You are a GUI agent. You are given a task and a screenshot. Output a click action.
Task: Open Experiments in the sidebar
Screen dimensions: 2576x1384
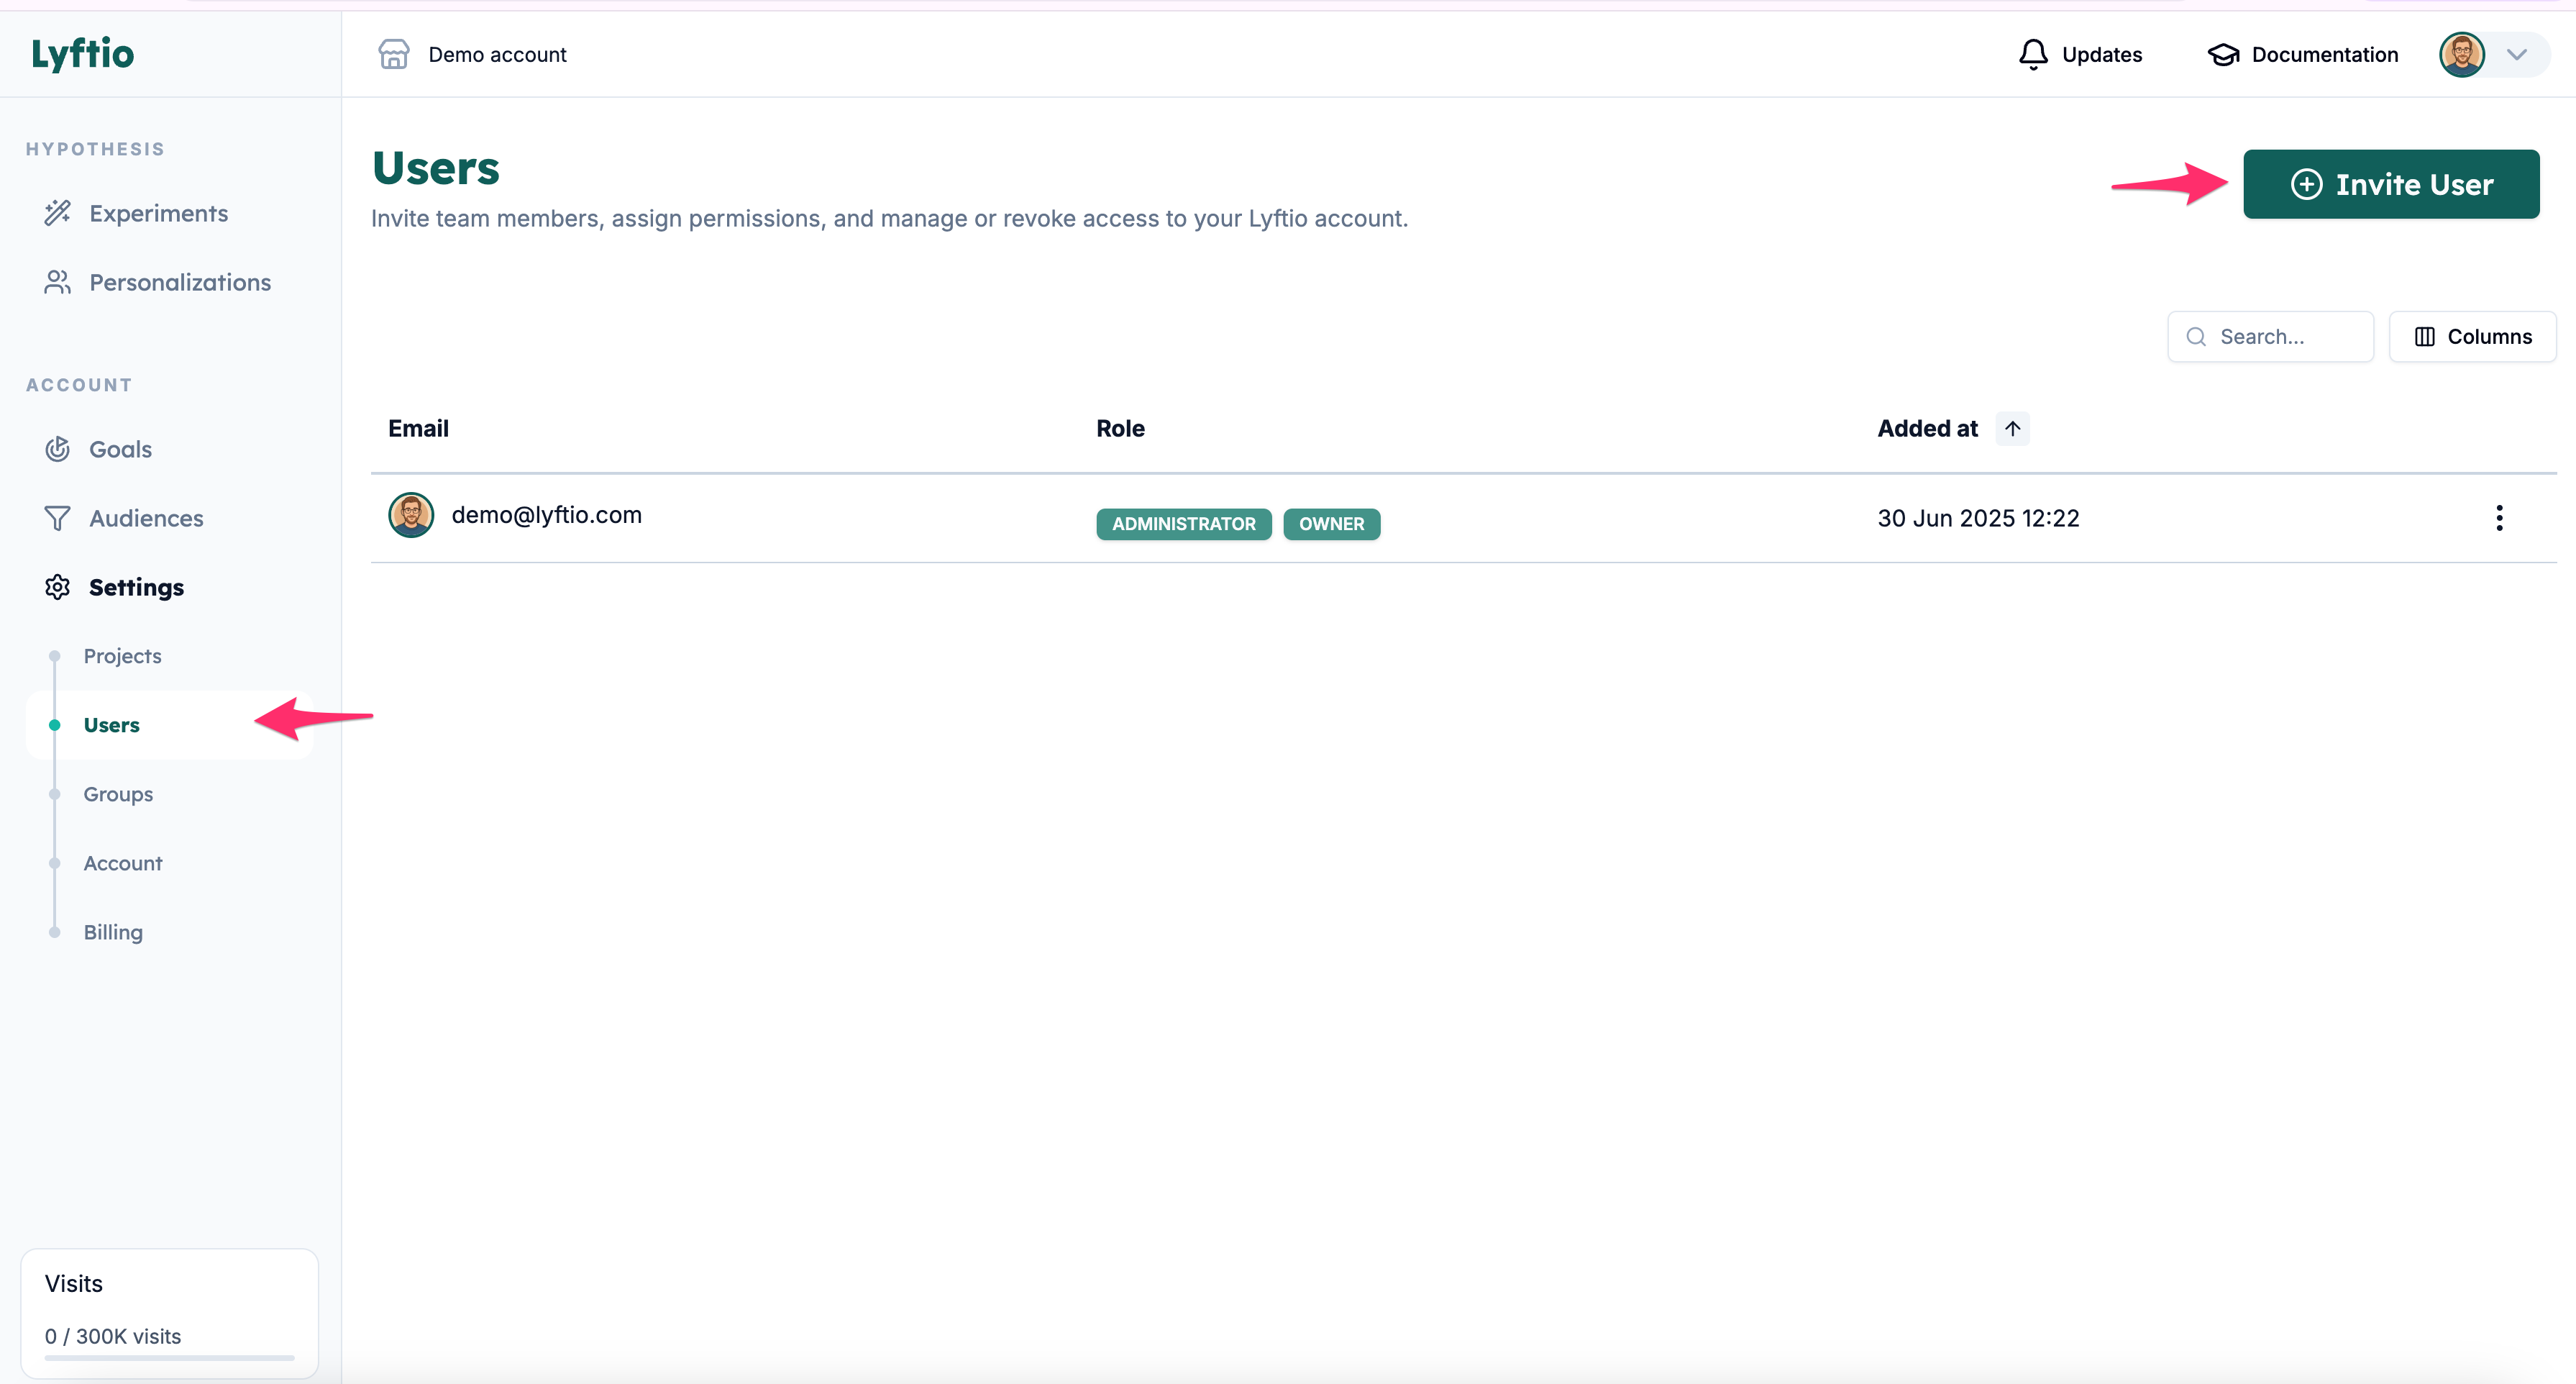pyautogui.click(x=158, y=213)
